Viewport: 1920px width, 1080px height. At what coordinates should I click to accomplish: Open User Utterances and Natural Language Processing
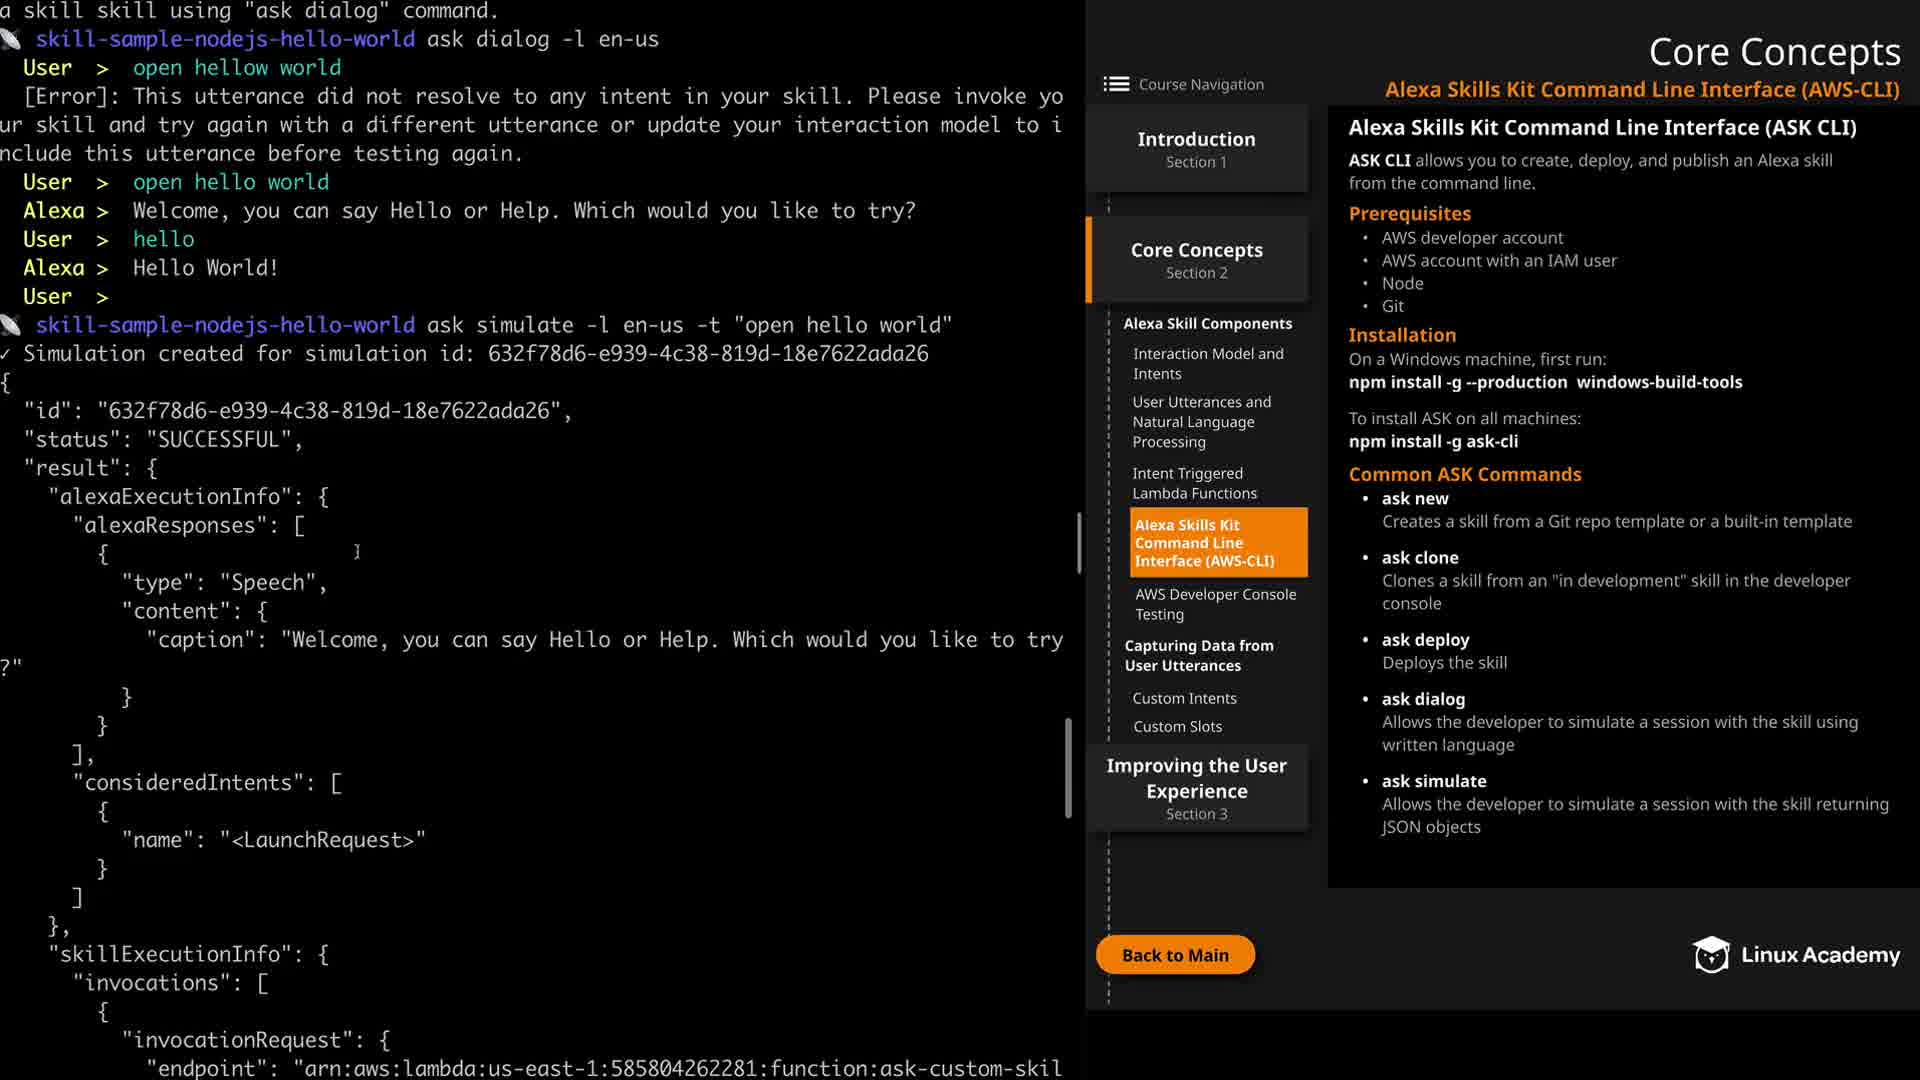coord(1201,422)
